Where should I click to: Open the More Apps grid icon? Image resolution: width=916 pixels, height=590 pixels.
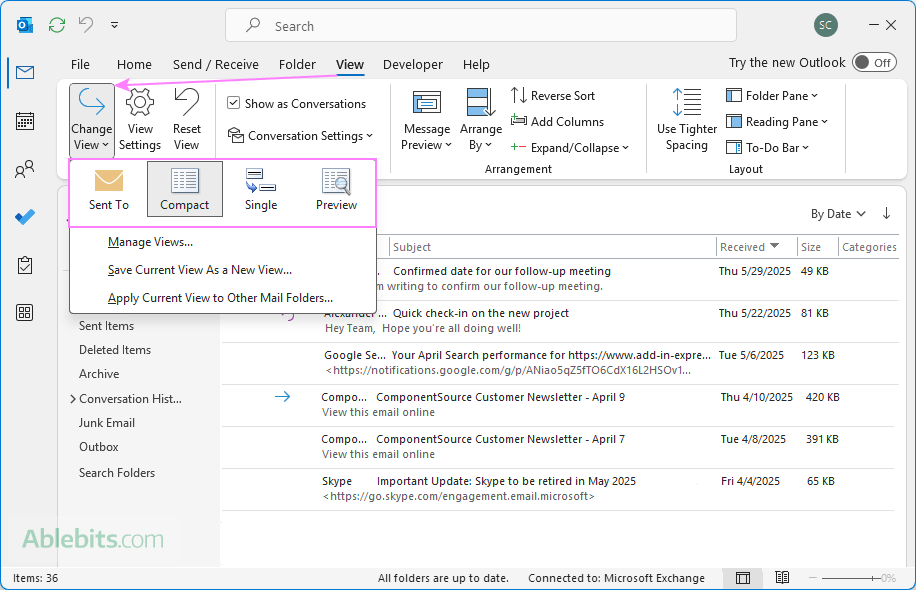[25, 313]
